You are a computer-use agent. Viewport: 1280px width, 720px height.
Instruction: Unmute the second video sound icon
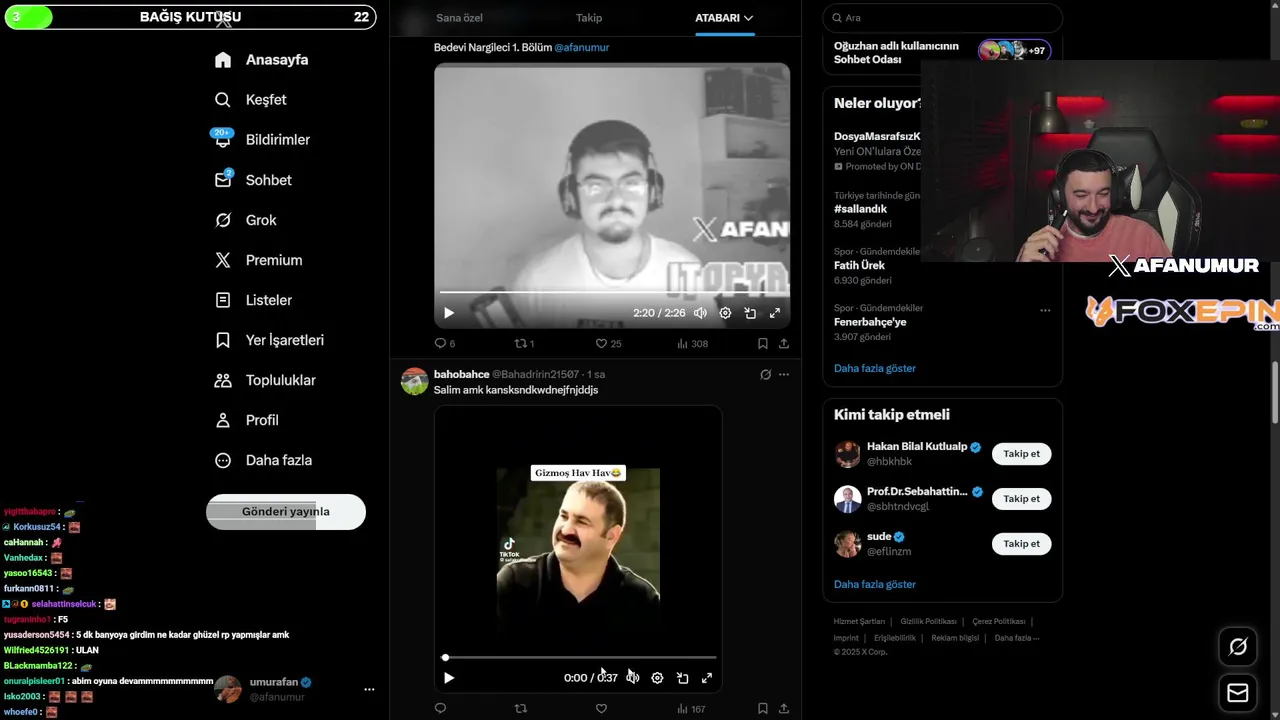coord(633,678)
